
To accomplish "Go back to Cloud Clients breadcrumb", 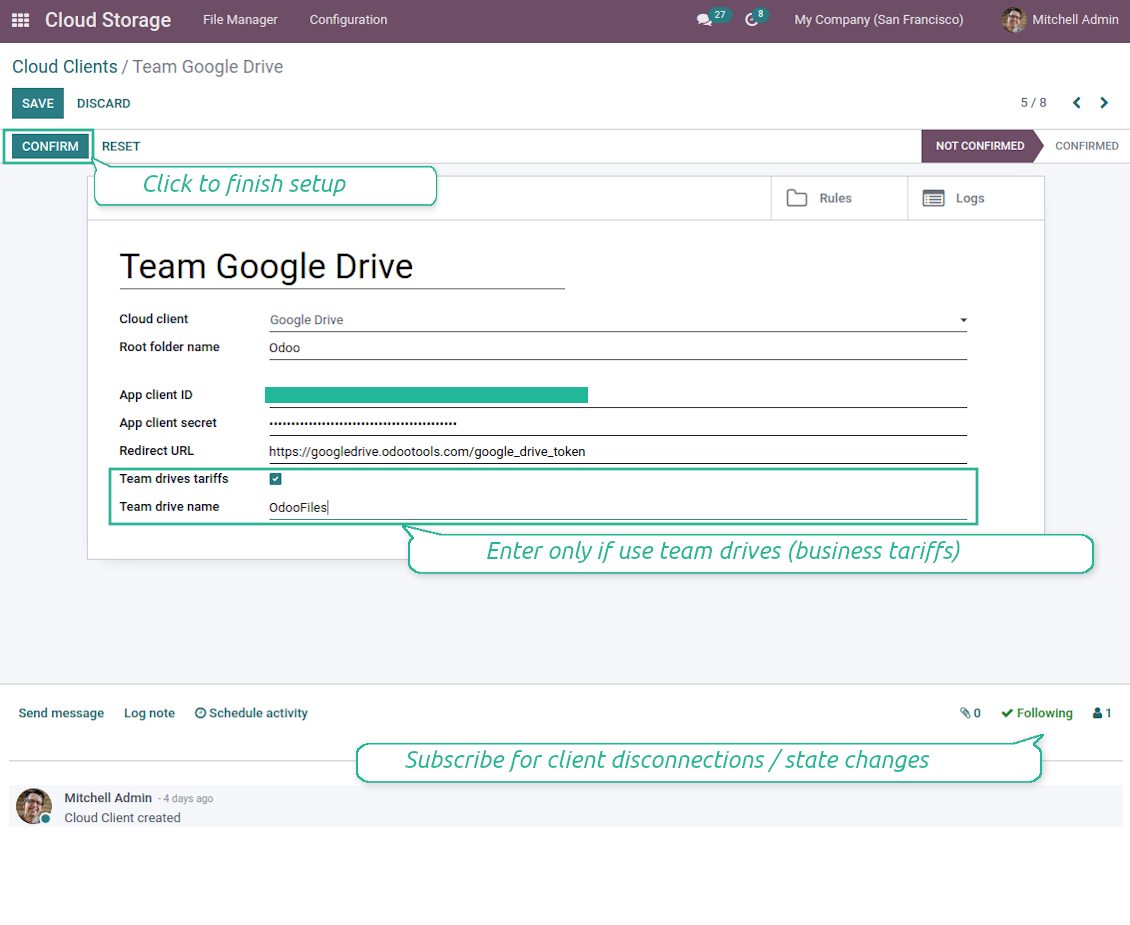I will [65, 67].
